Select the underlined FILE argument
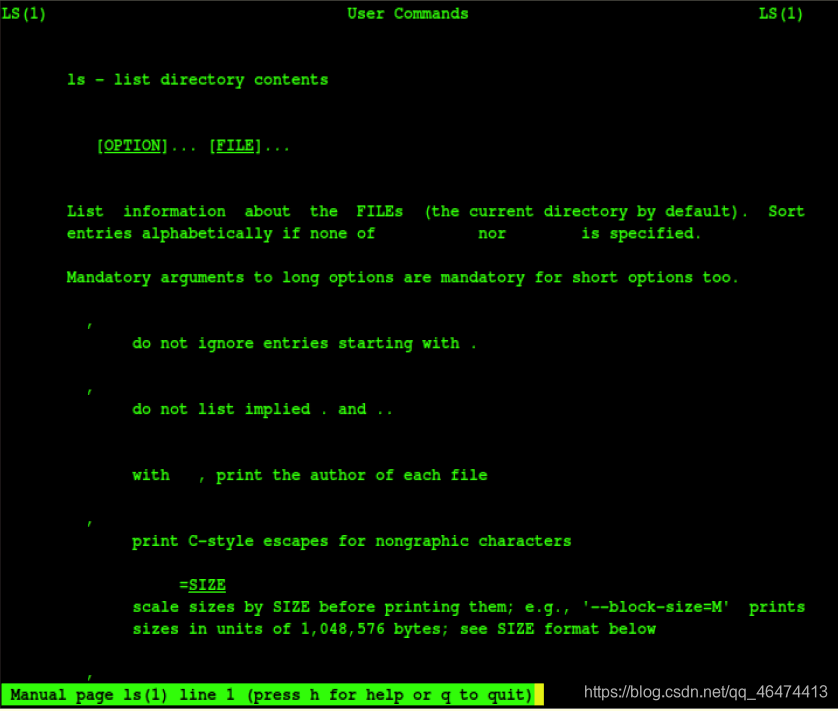Viewport: 838px width, 711px height. (235, 145)
